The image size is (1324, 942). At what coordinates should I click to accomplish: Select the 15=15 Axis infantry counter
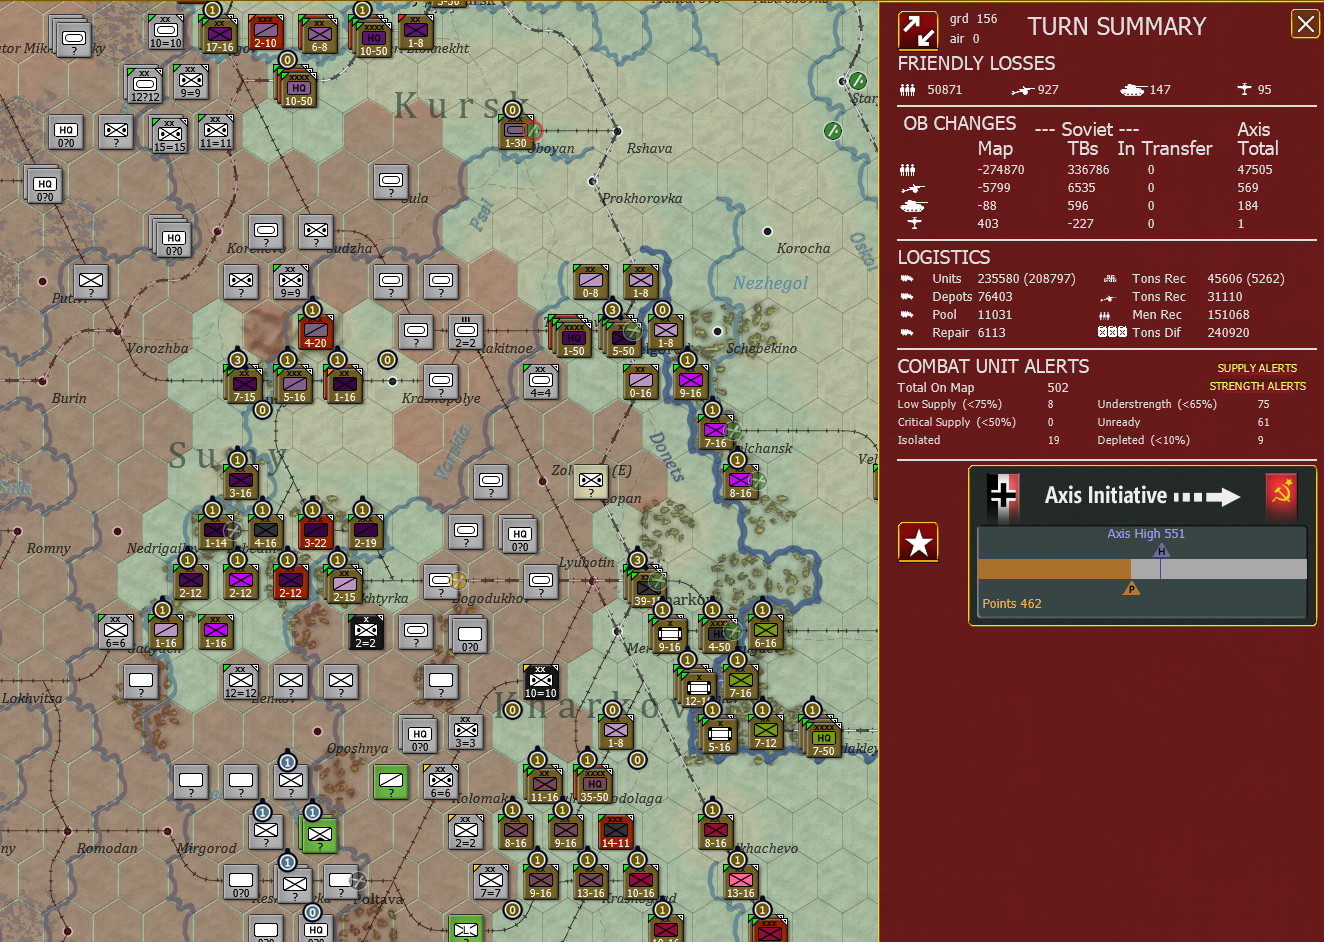(169, 135)
